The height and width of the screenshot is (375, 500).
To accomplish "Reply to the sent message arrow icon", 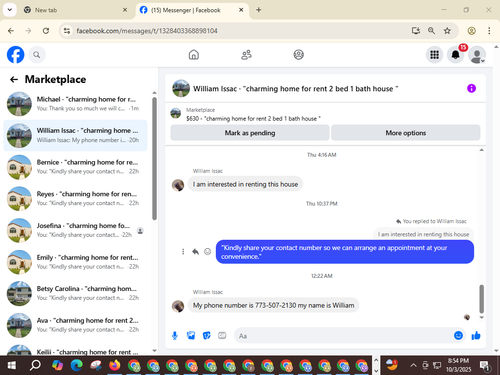I will pyautogui.click(x=195, y=251).
